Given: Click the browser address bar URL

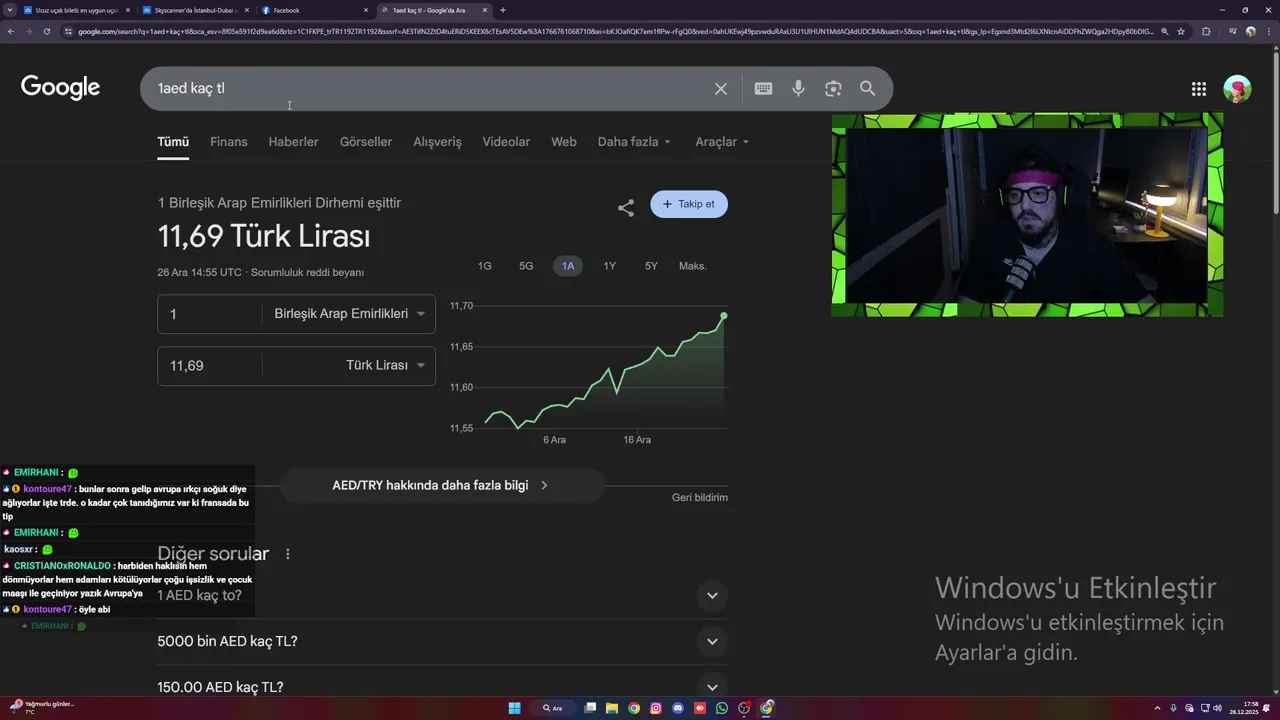Looking at the screenshot, I should pos(615,31).
